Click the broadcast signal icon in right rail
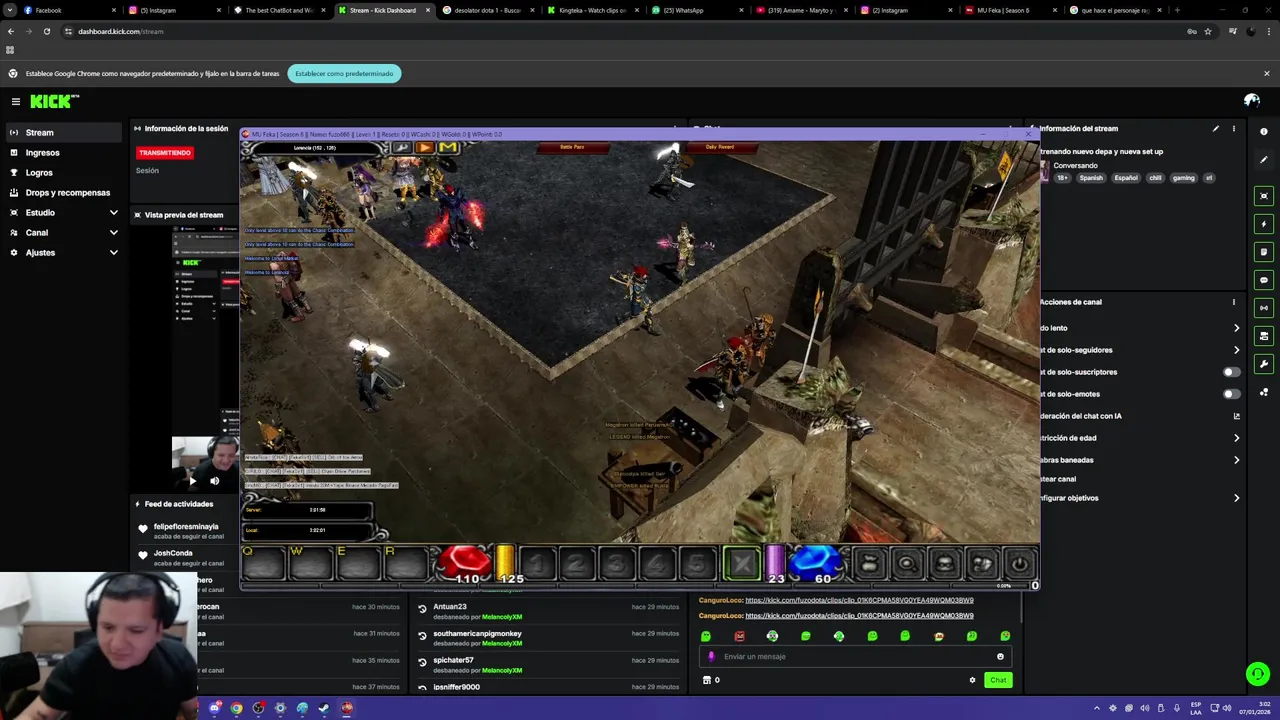 (x=1264, y=308)
